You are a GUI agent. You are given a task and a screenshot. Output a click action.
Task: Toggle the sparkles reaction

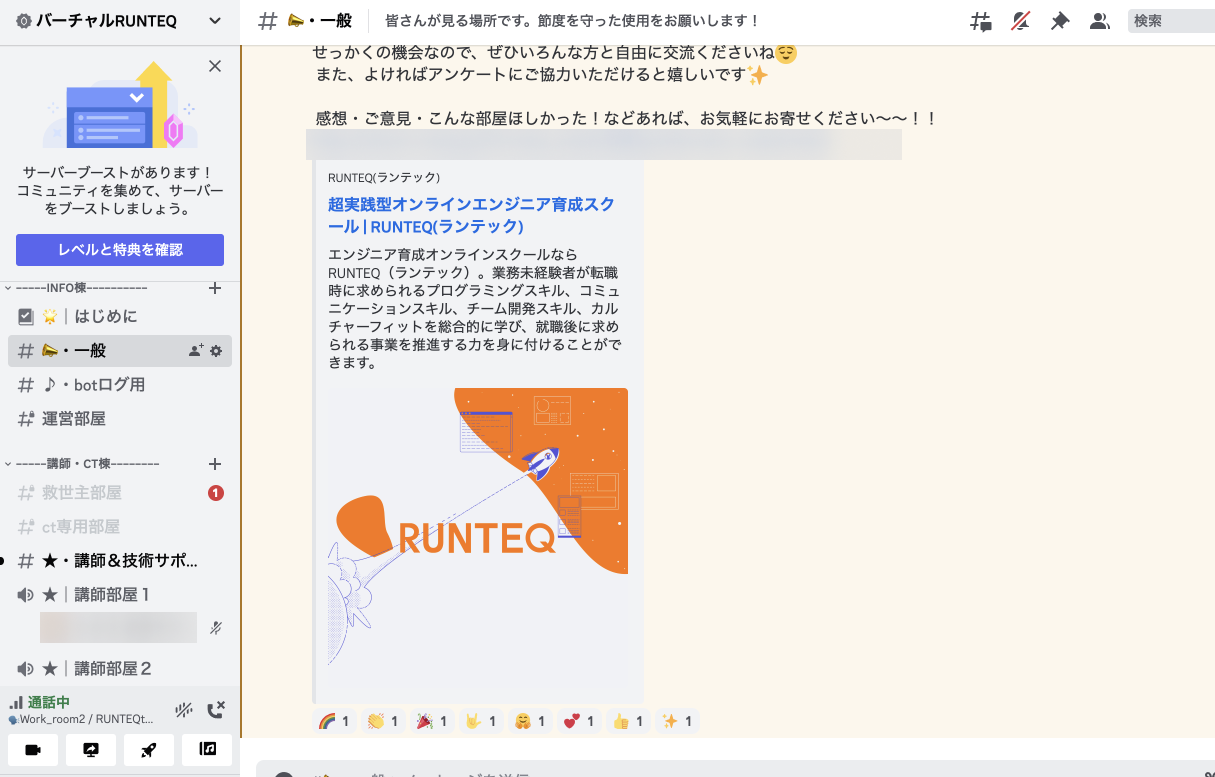677,720
